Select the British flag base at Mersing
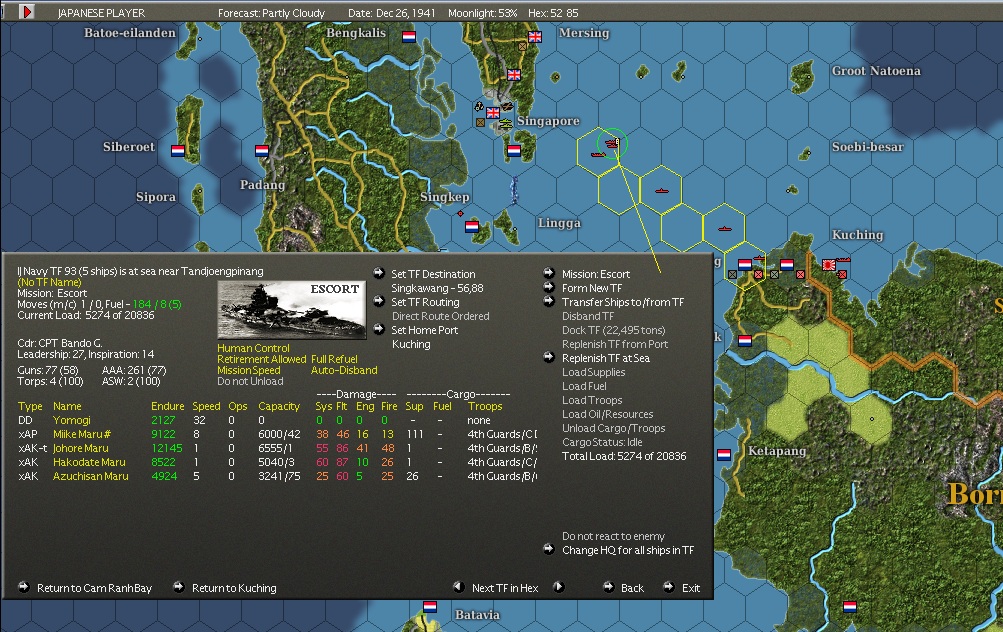1003x632 pixels. point(535,37)
